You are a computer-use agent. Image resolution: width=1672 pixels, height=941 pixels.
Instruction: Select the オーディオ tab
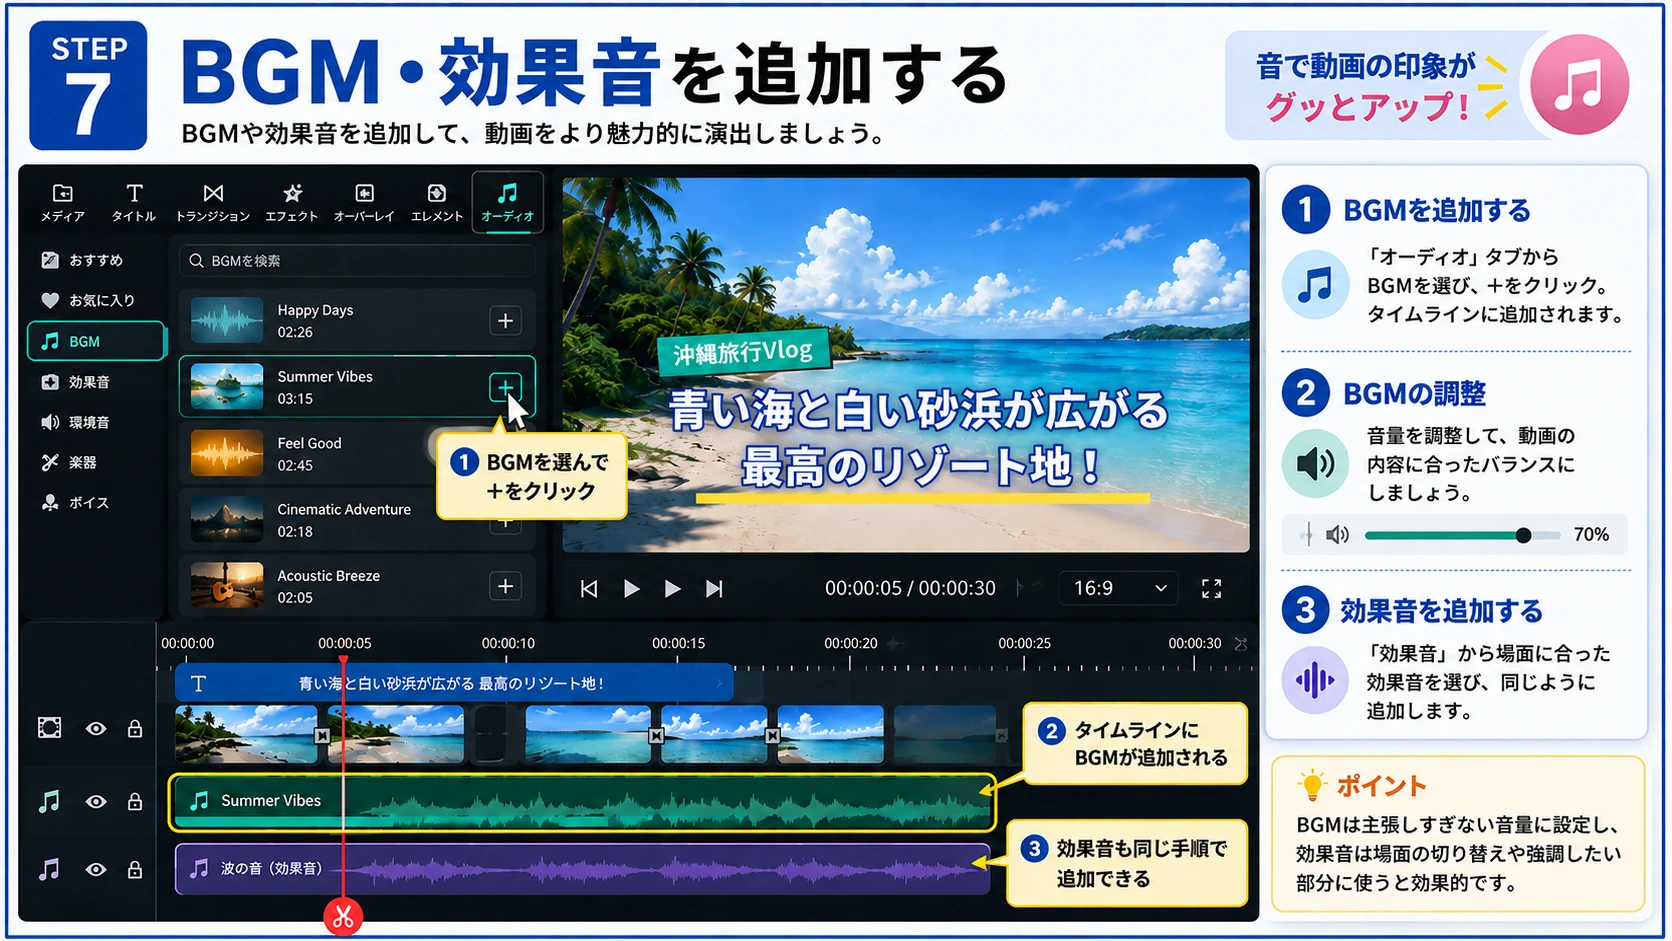(507, 202)
